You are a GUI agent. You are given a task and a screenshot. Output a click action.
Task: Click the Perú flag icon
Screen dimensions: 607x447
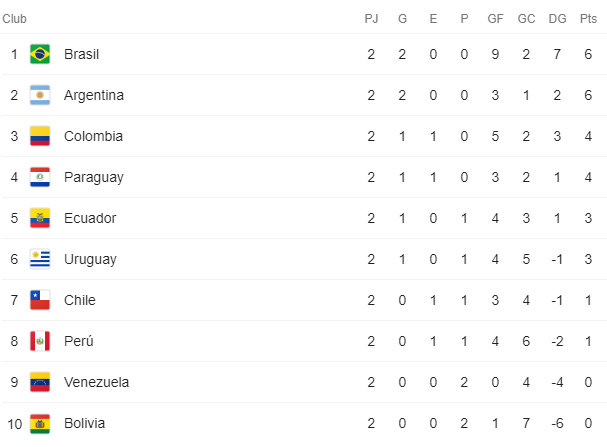tap(40, 341)
